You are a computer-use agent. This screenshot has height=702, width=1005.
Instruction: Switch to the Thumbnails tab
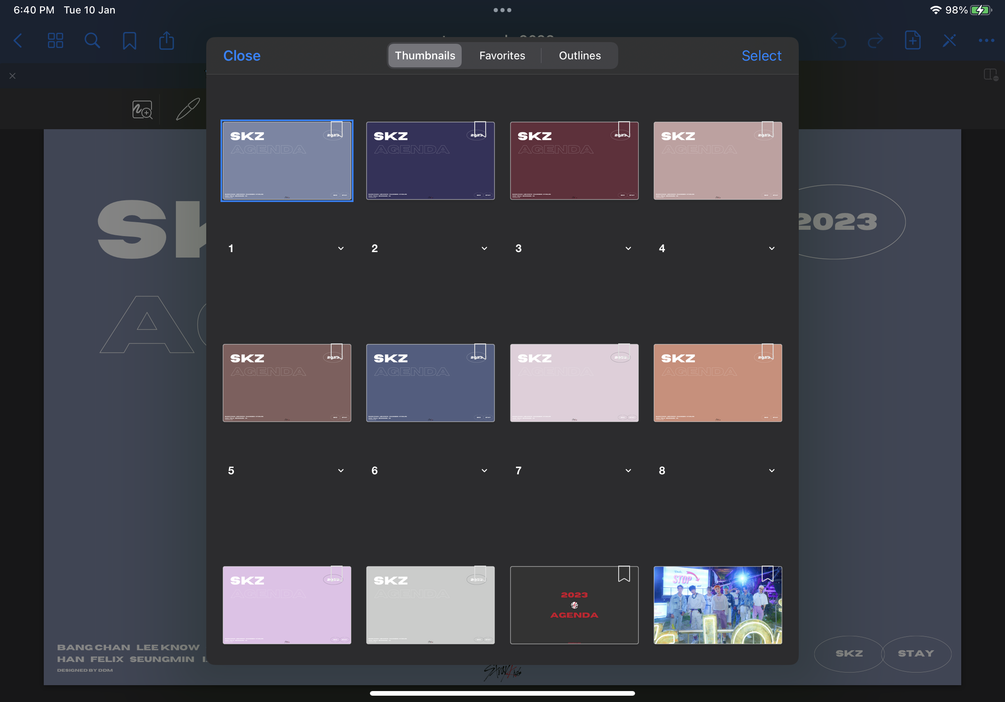click(425, 56)
